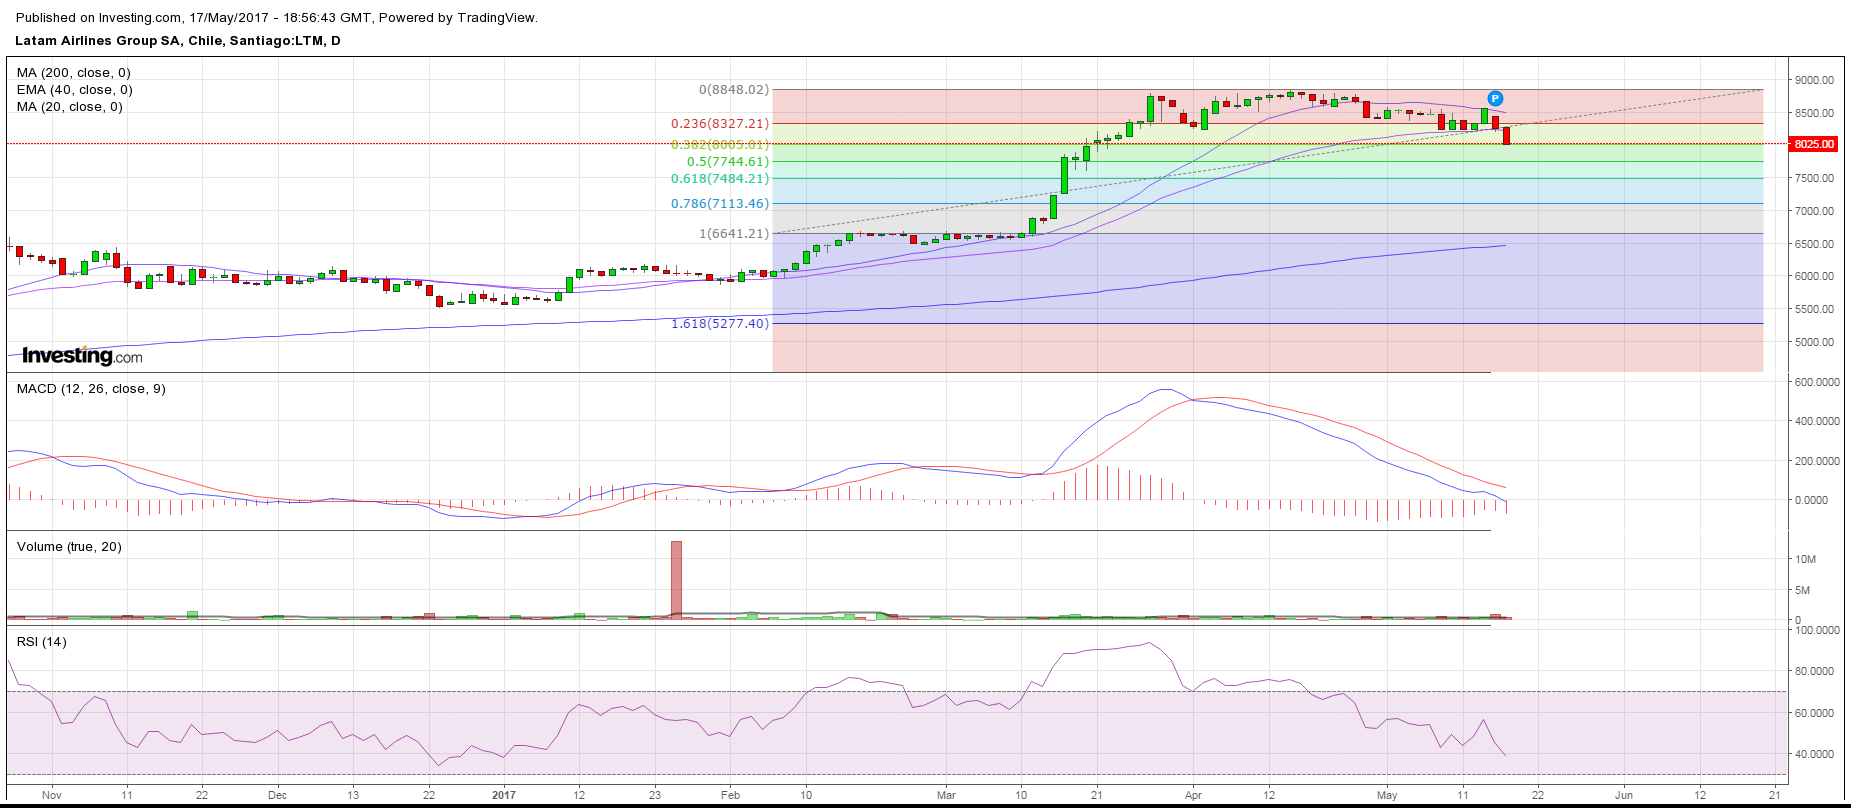
Task: Click the 9000.00 price axis label
Action: [x=1814, y=80]
